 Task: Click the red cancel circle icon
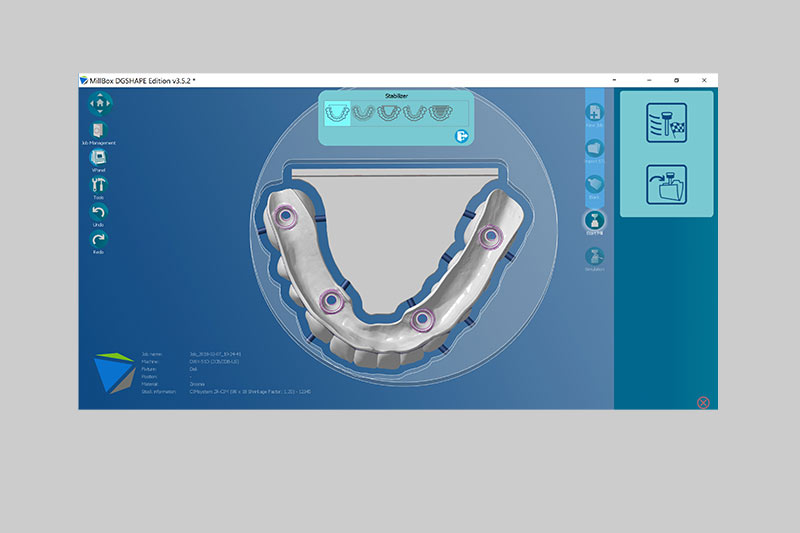pos(703,402)
